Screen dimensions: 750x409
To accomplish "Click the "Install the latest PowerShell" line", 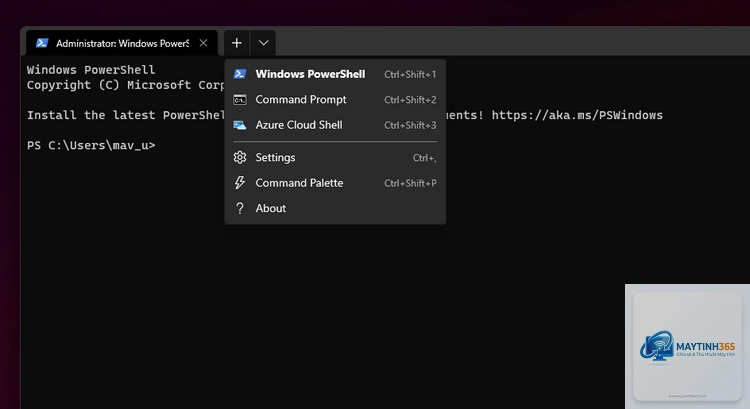I will point(125,115).
